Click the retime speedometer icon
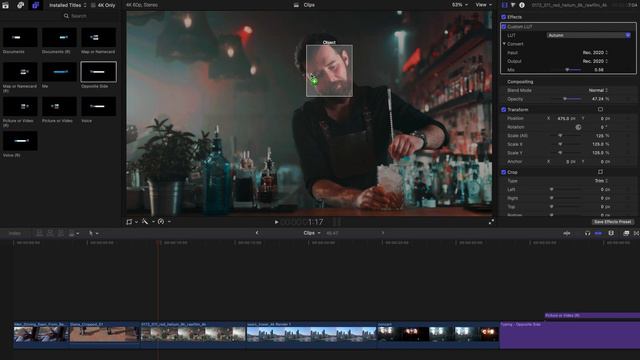 point(161,222)
